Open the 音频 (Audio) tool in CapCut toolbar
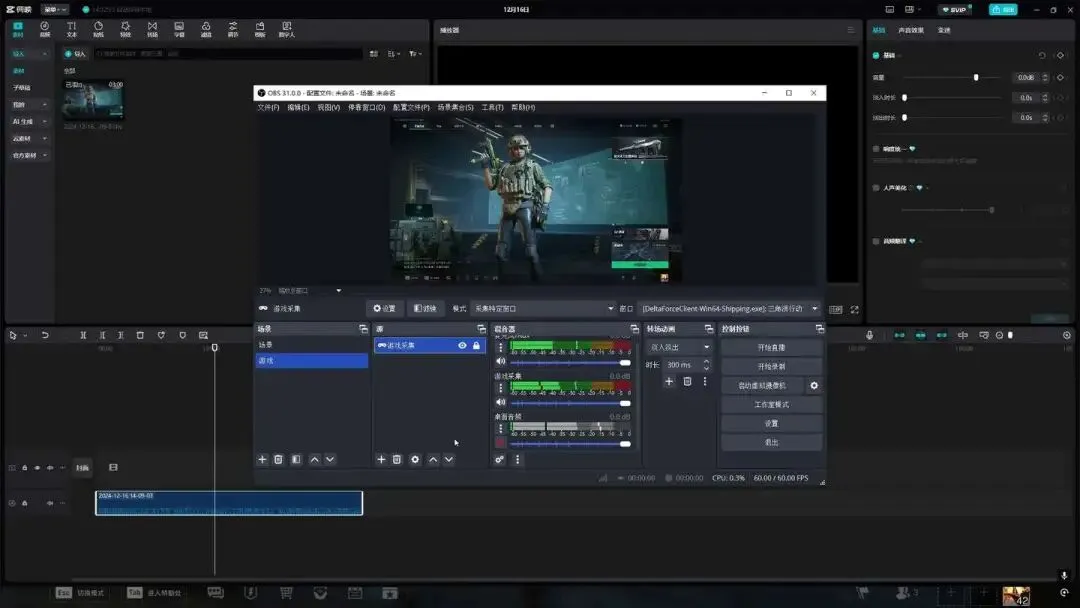 [45, 29]
